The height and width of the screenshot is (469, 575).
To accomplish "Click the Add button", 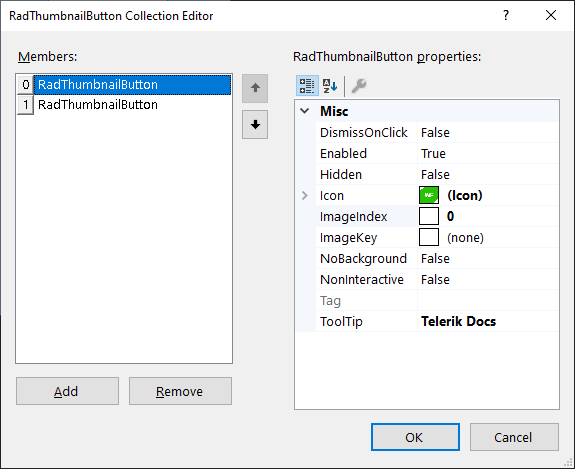I will pos(67,391).
